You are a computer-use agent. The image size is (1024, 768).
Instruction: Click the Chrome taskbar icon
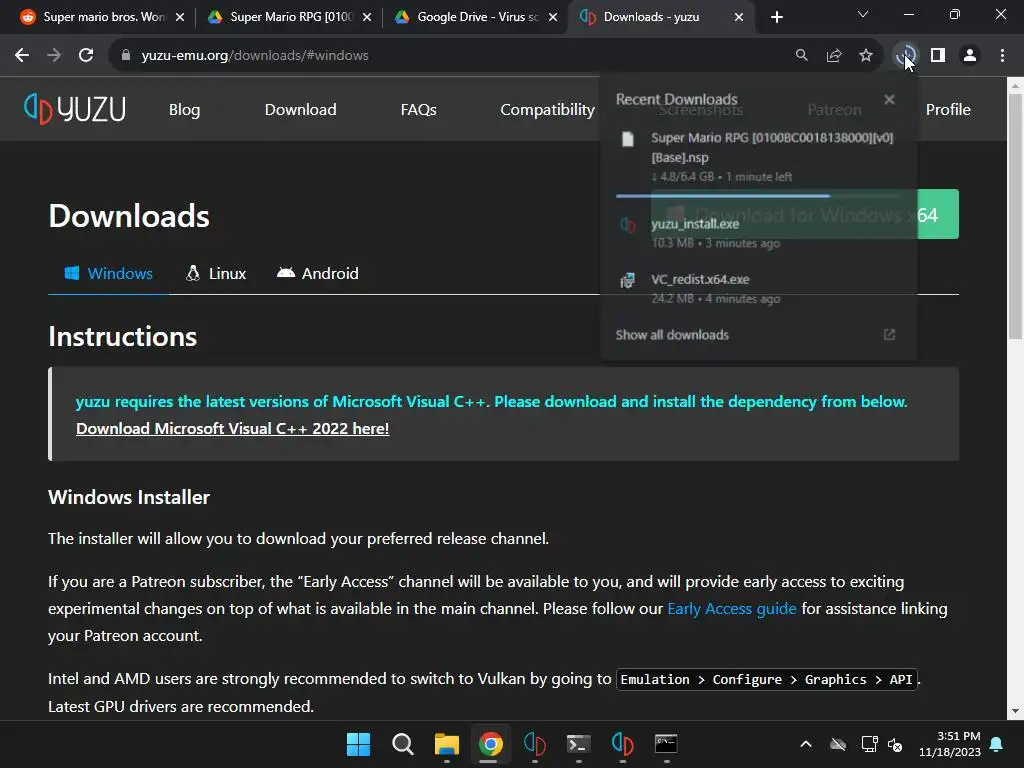pyautogui.click(x=490, y=744)
